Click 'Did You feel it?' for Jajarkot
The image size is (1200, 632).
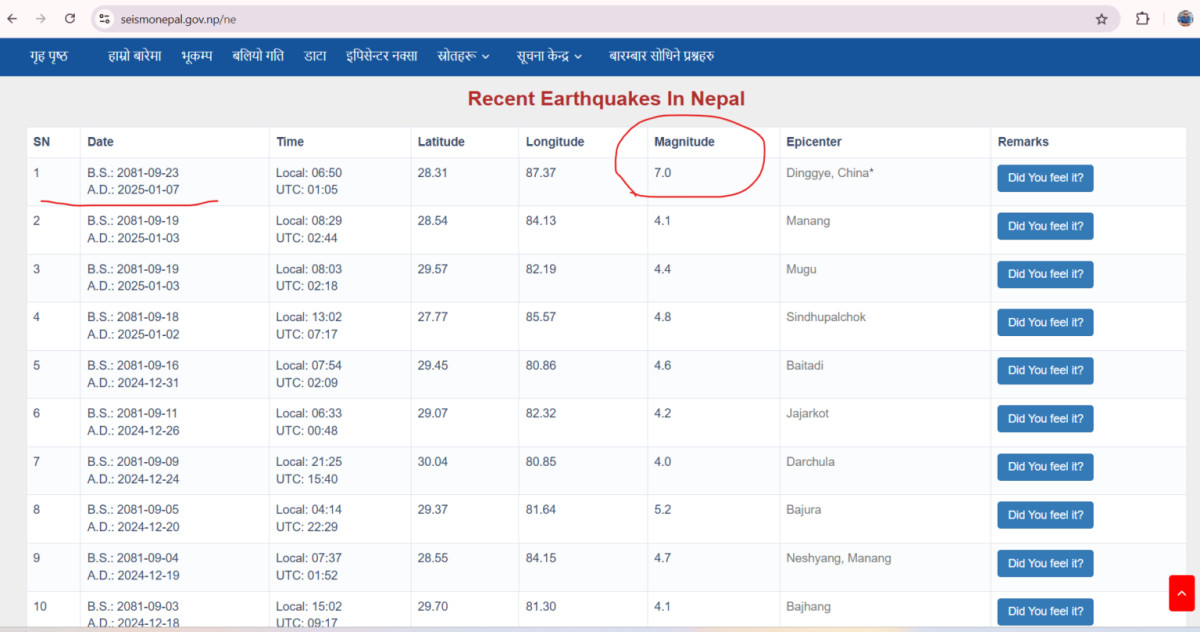point(1045,418)
